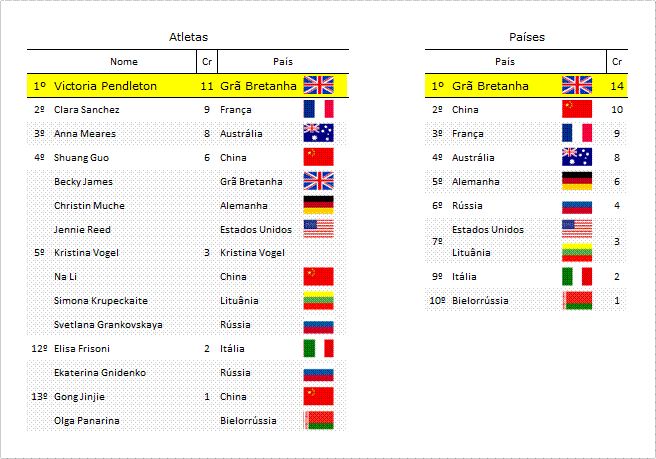Screen dimensions: 656x459
Task: Select the Cr column header in Países table
Action: 617,62
